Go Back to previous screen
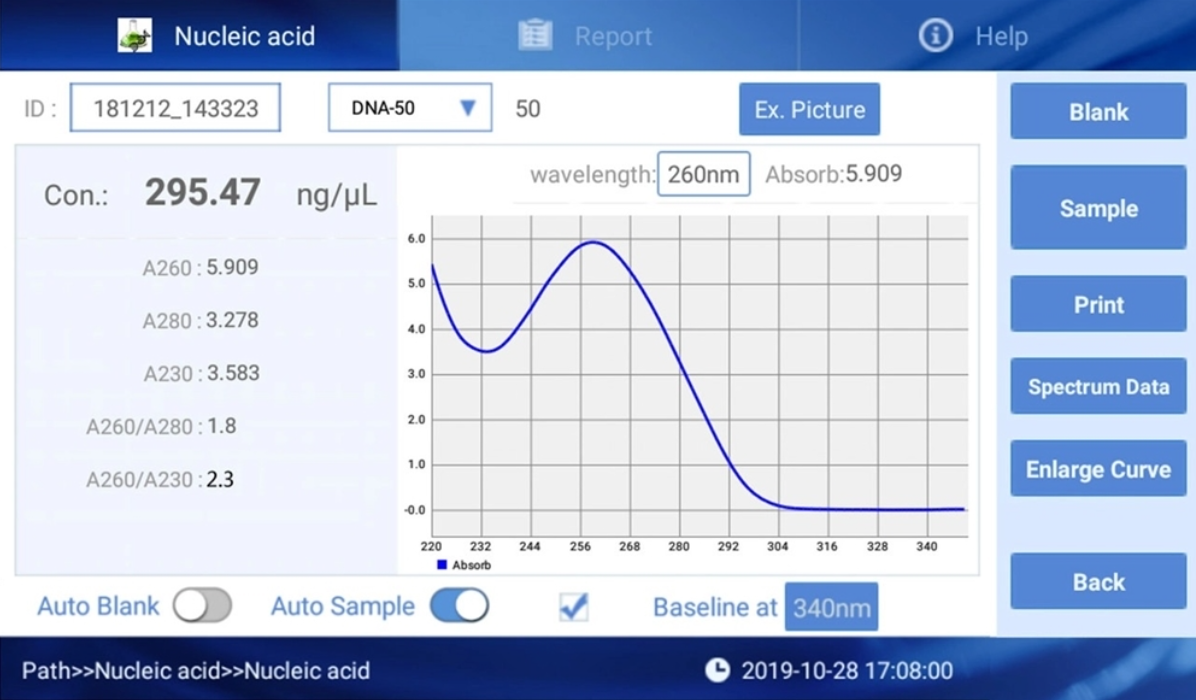The height and width of the screenshot is (700, 1196). [x=1098, y=582]
